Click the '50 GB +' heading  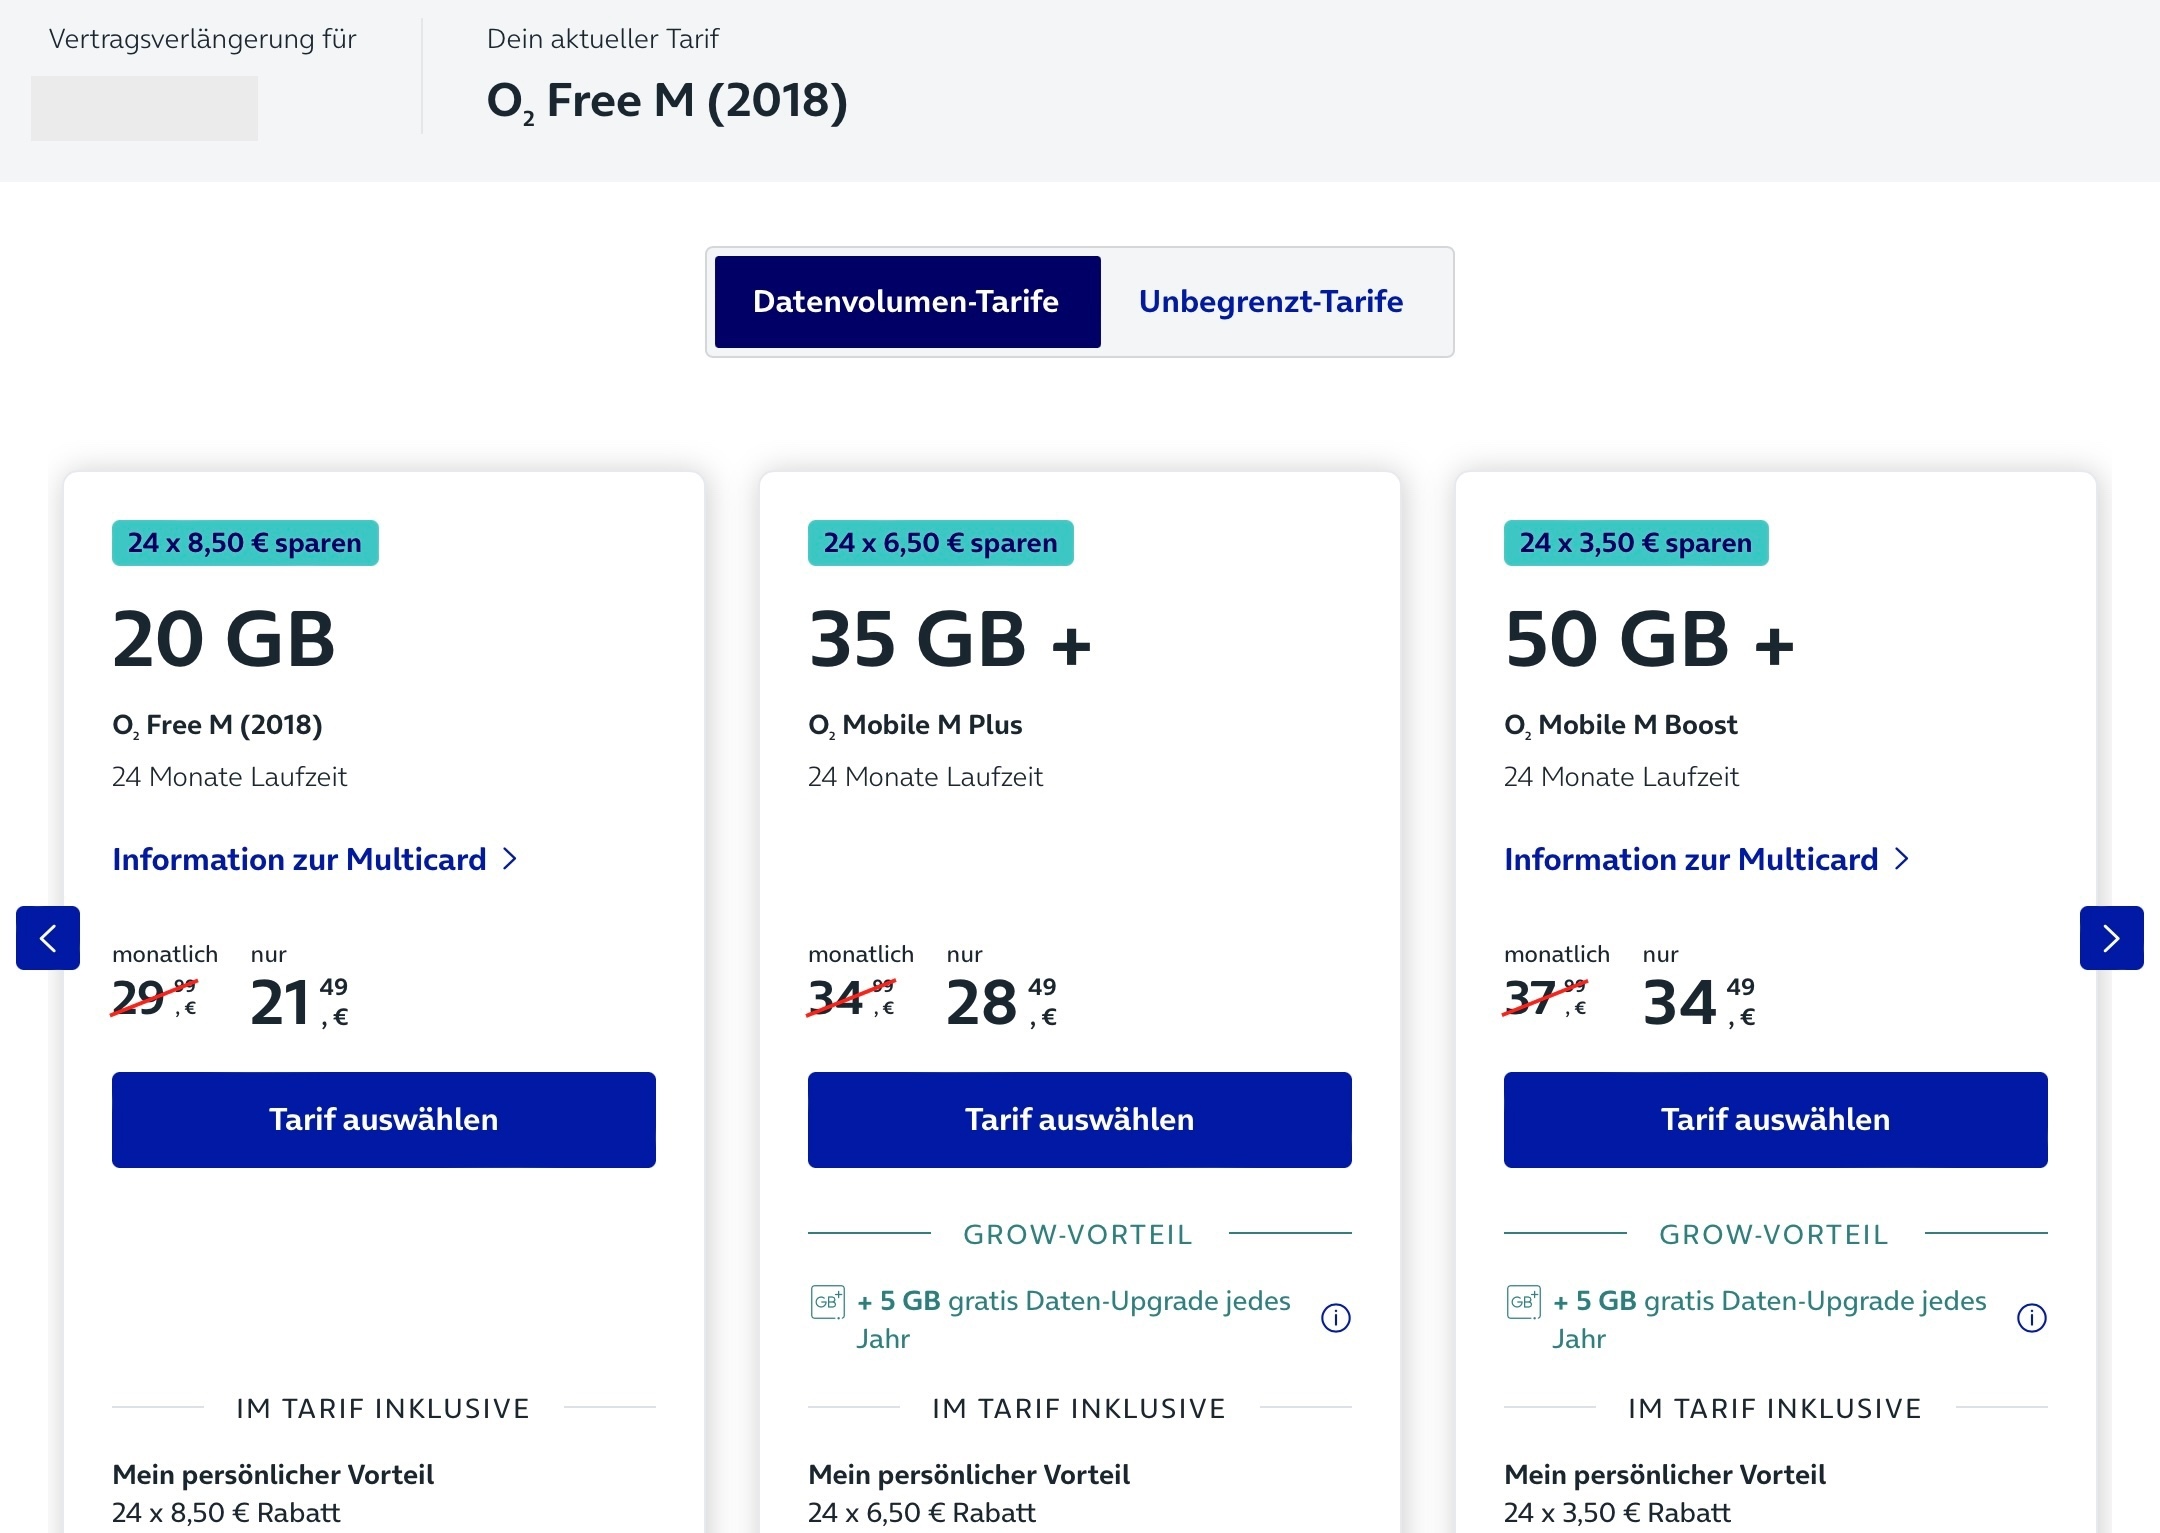pos(1650,639)
